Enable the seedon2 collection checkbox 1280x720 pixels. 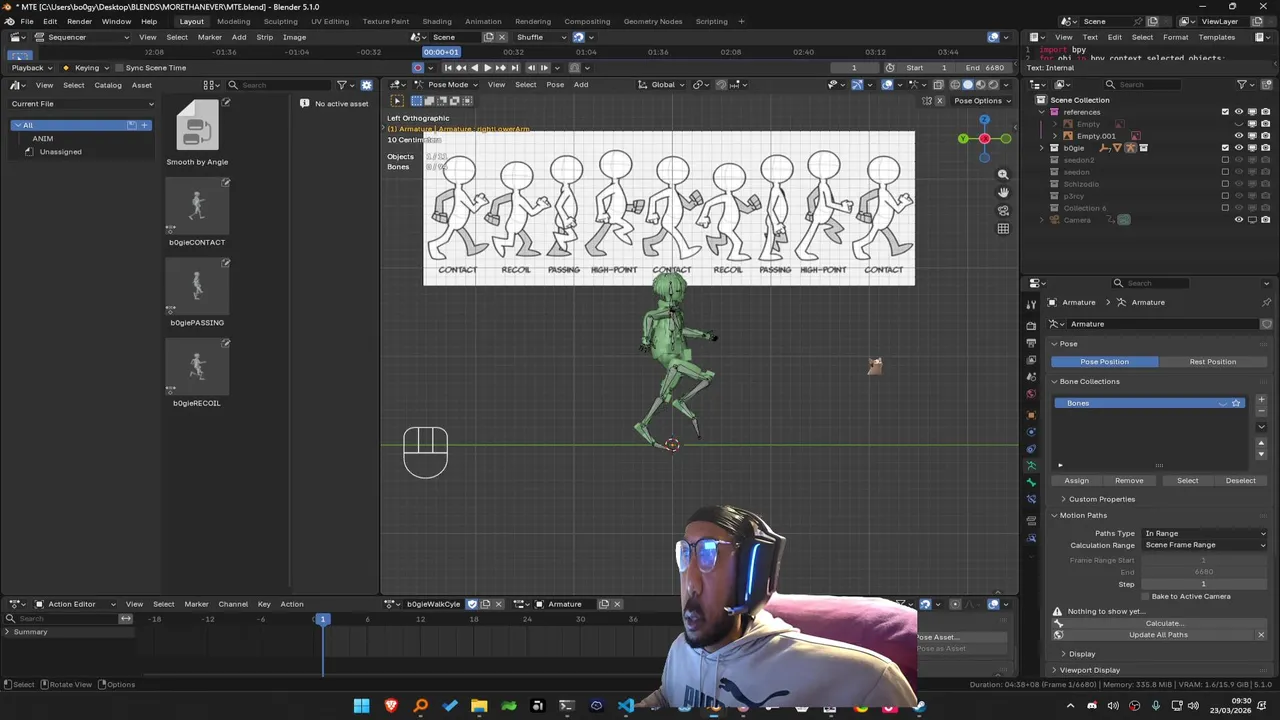(x=1226, y=160)
